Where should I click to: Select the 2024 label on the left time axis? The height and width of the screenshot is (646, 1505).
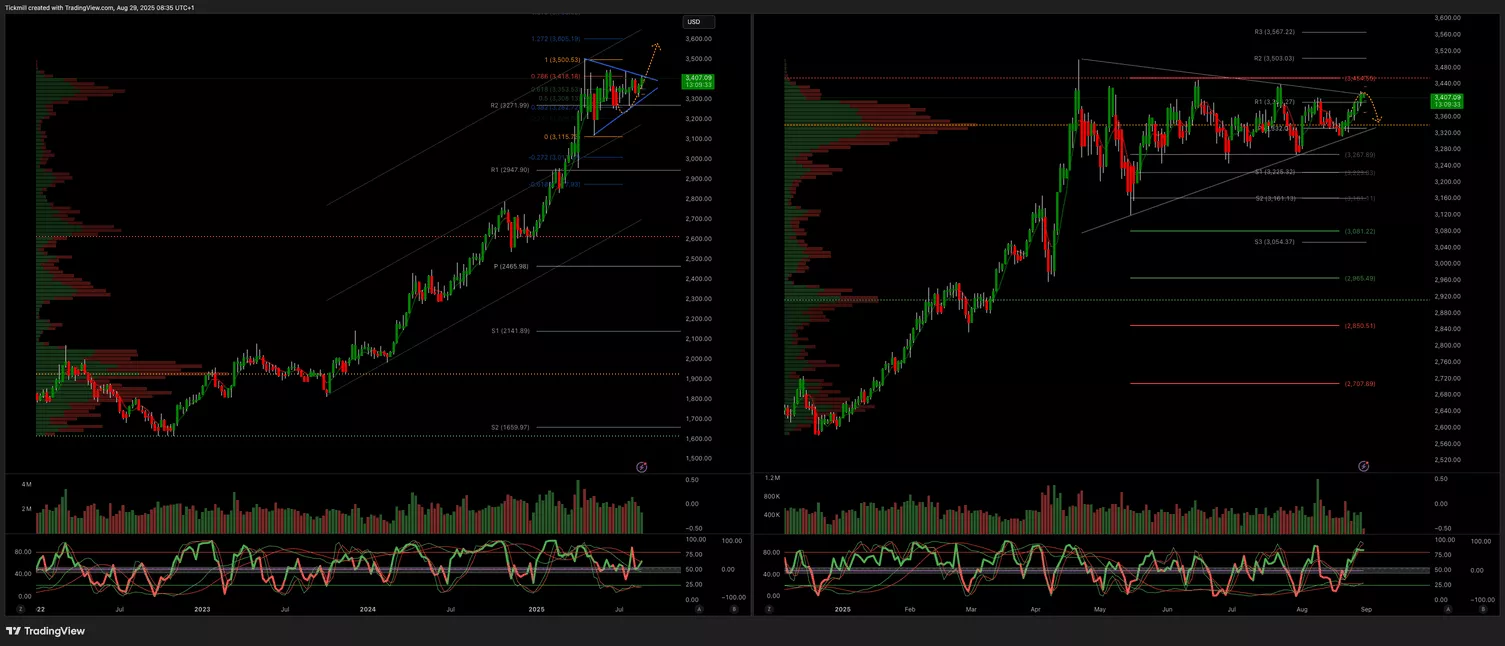pos(368,608)
